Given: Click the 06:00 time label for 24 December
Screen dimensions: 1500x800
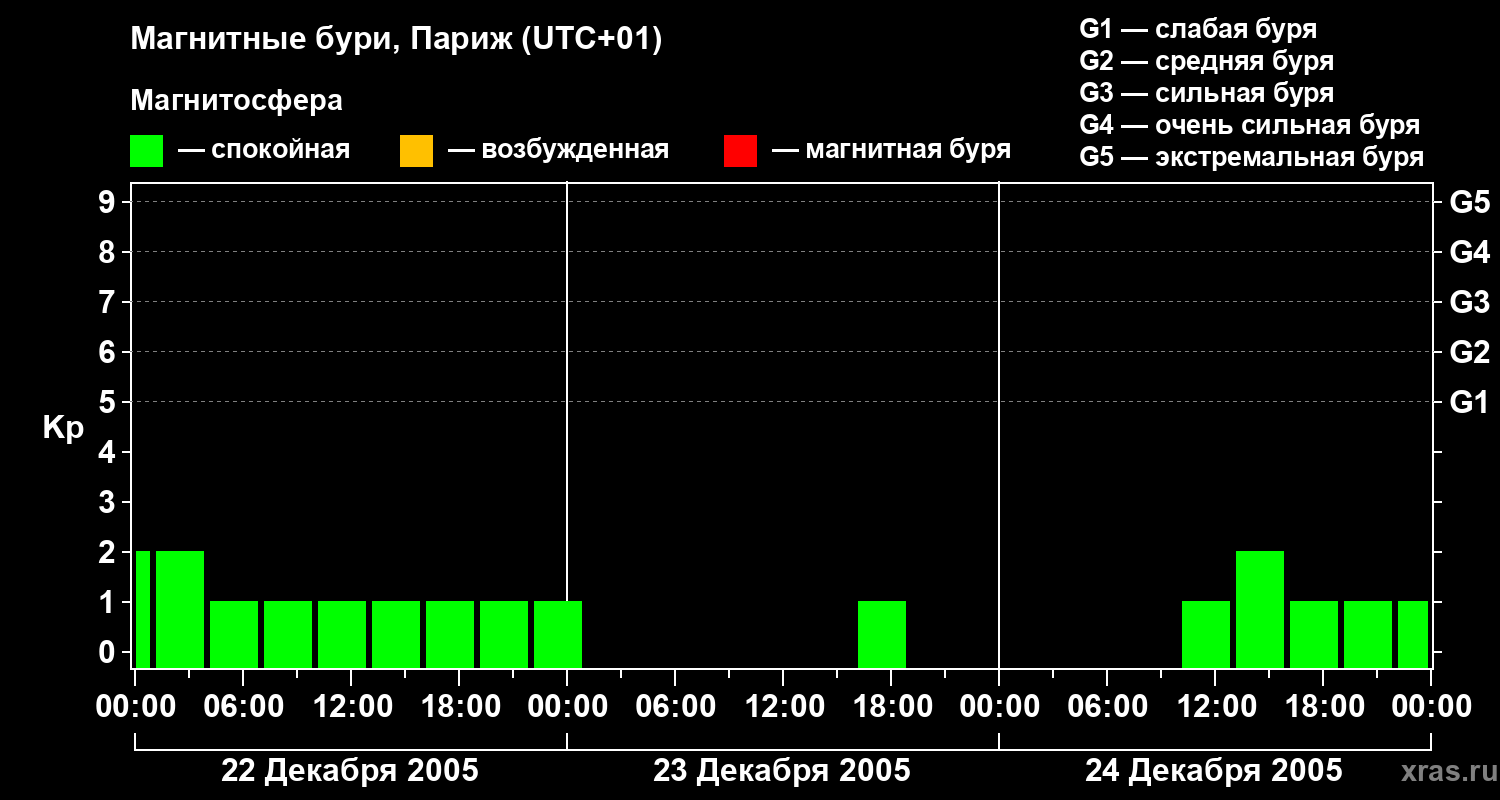Looking at the screenshot, I should [x=1107, y=706].
